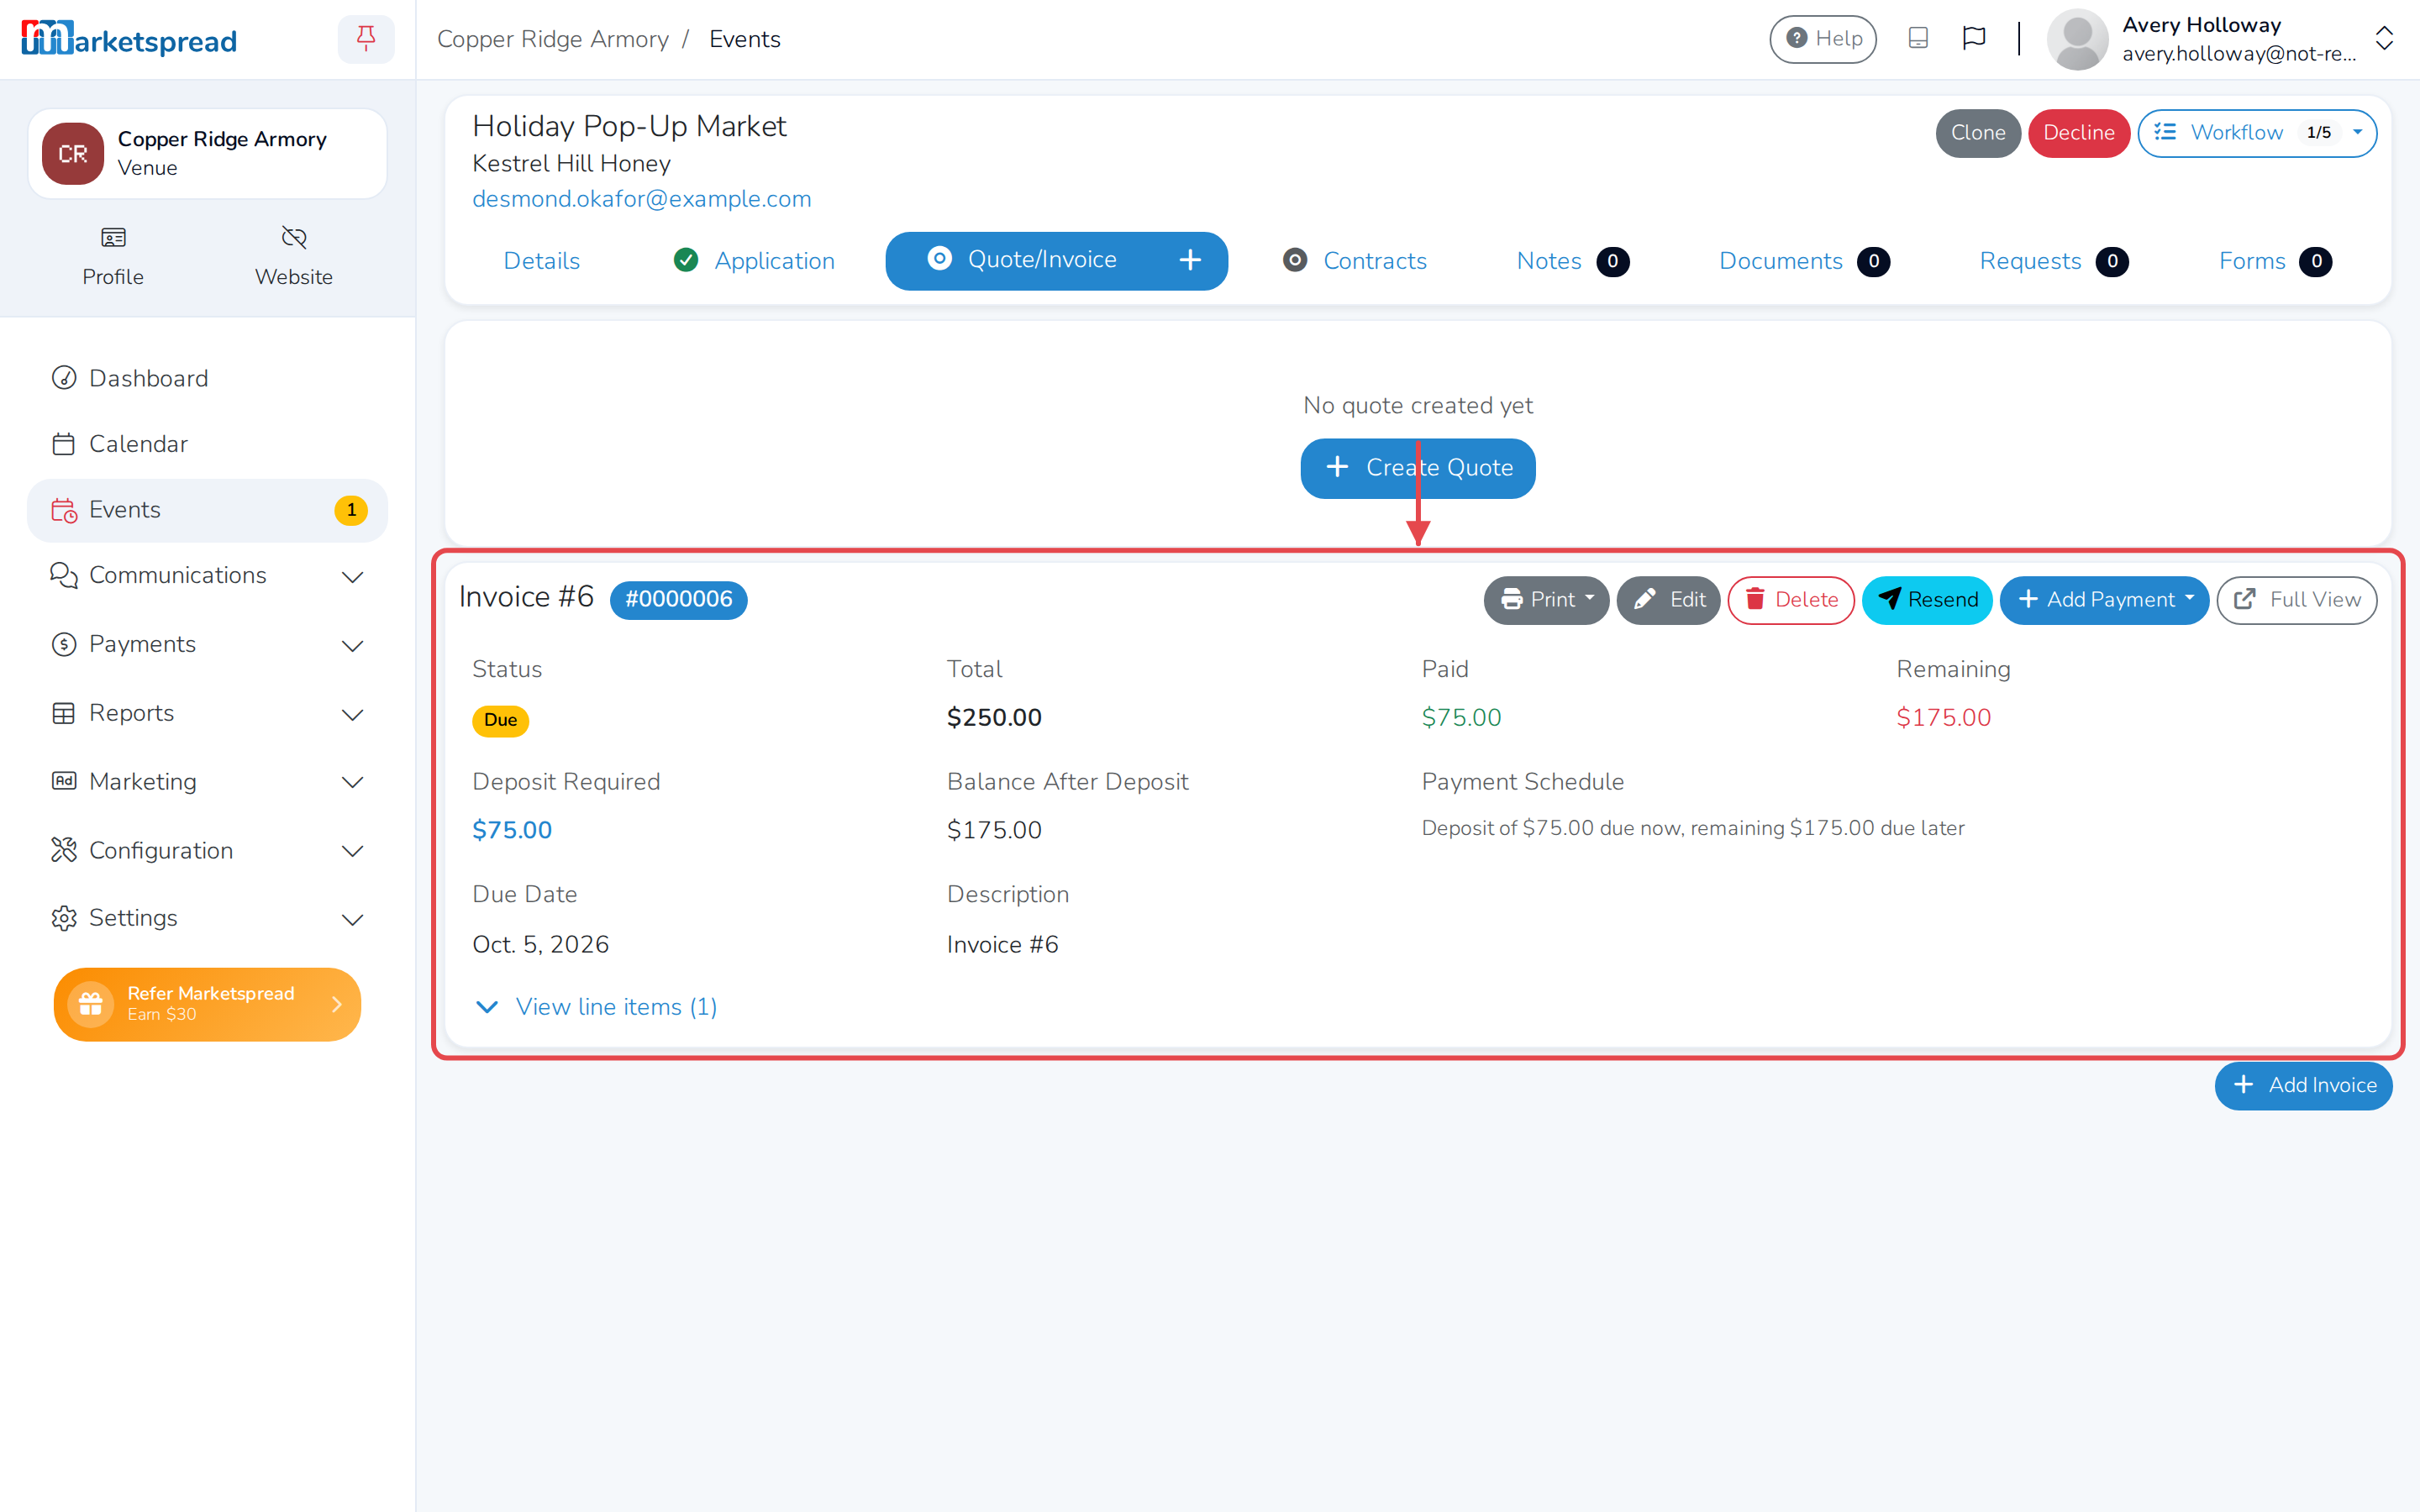This screenshot has height=1512, width=2420.
Task: Expand the Settings menu
Action: 207,919
